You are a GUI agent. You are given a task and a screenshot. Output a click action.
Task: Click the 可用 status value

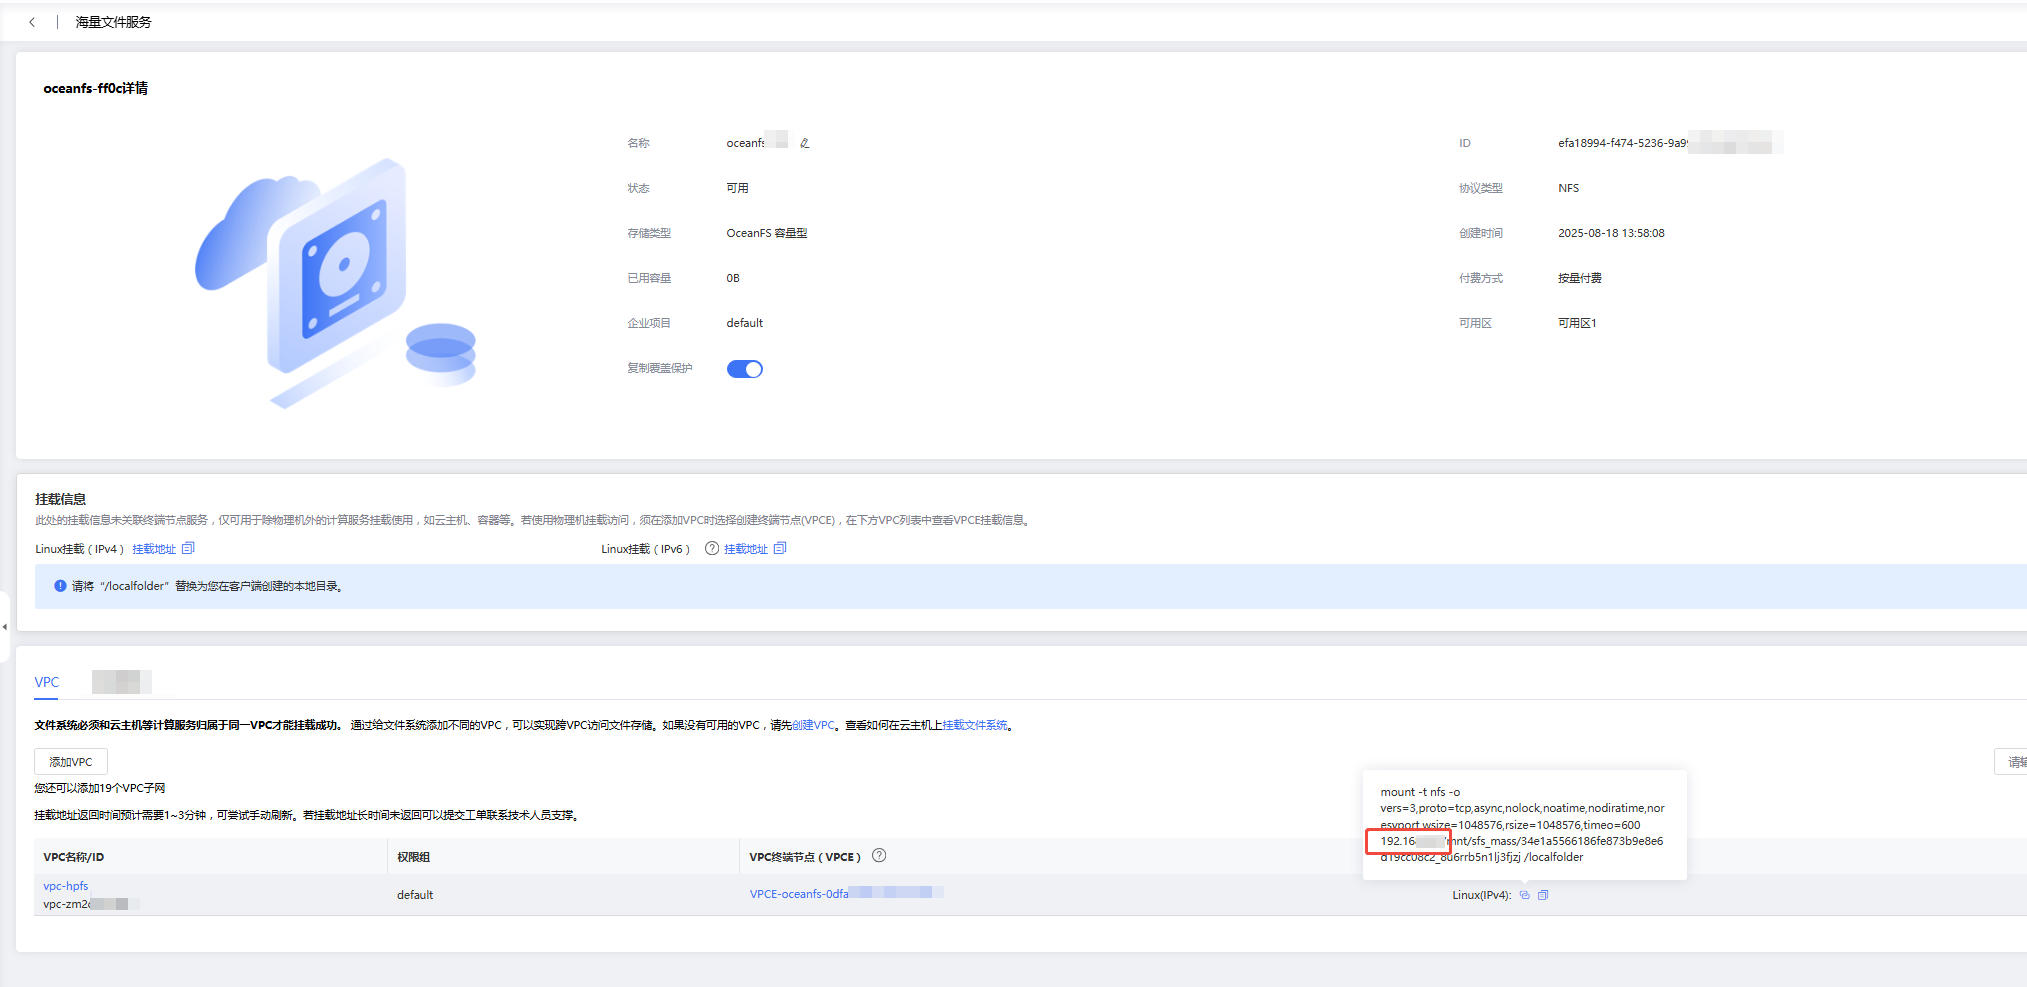[737, 188]
